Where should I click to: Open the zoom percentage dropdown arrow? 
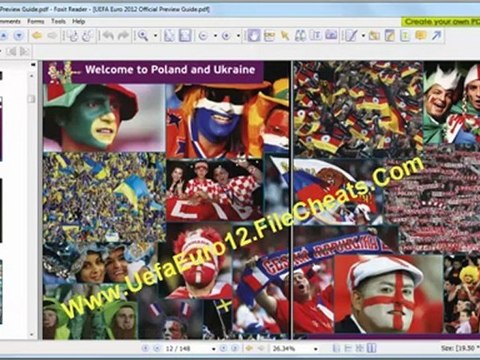(315, 349)
